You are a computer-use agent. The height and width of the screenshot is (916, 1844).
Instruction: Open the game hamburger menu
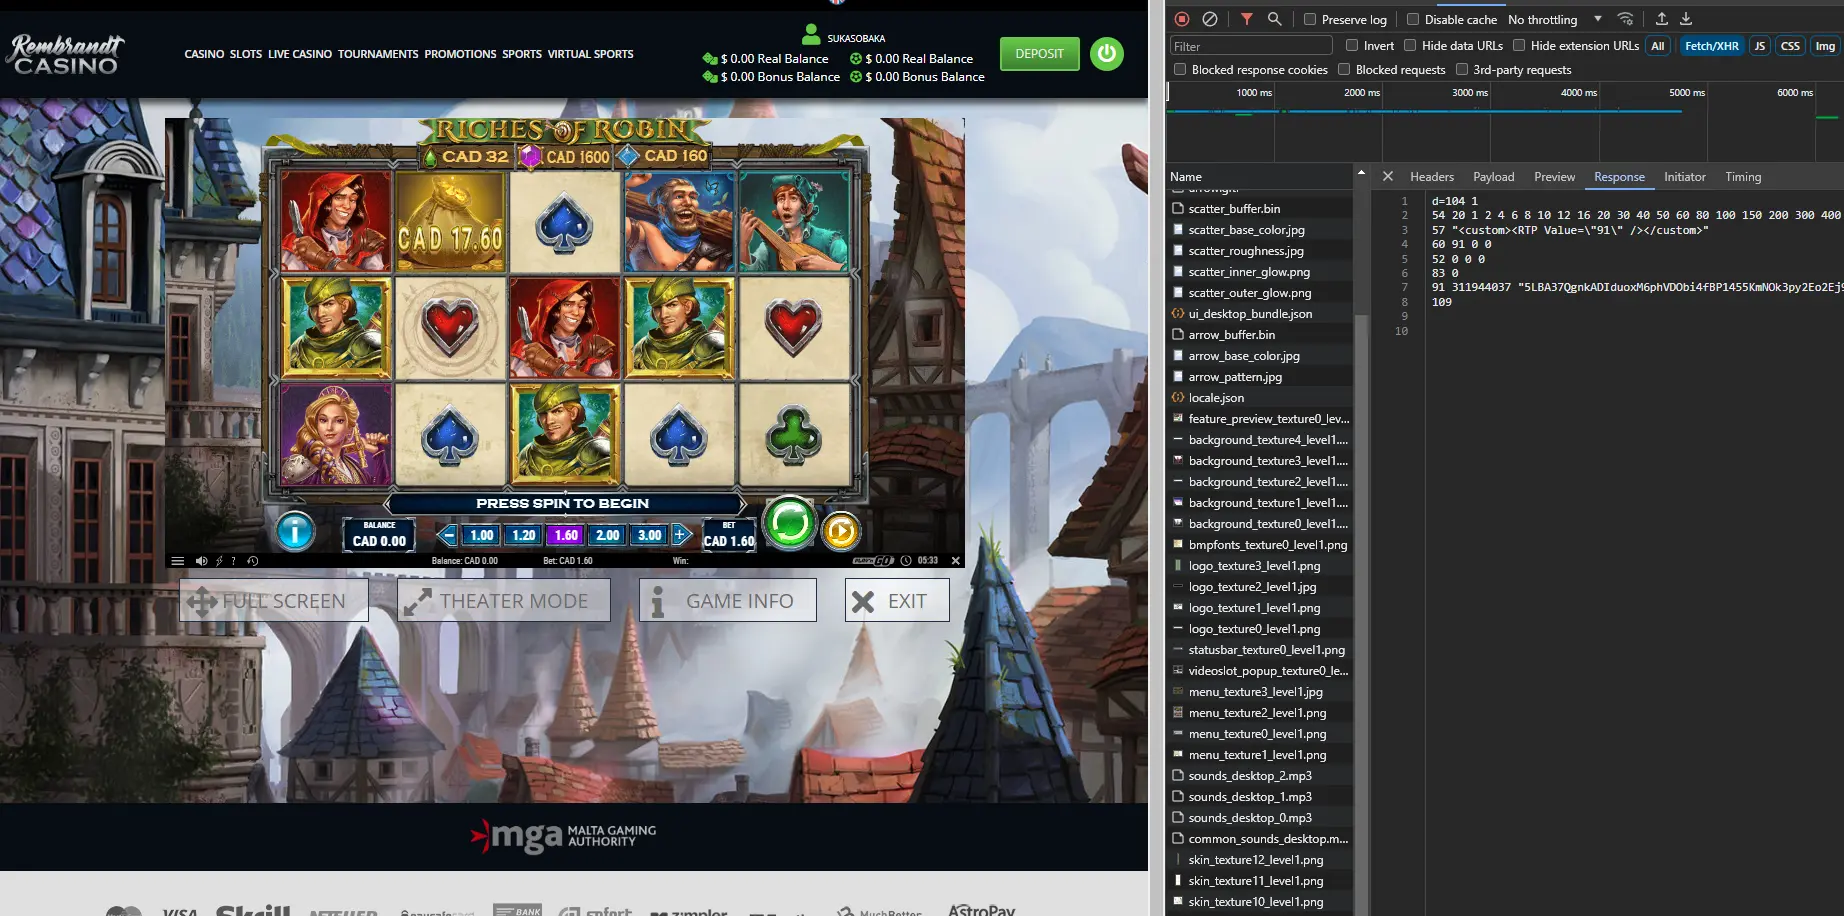177,561
